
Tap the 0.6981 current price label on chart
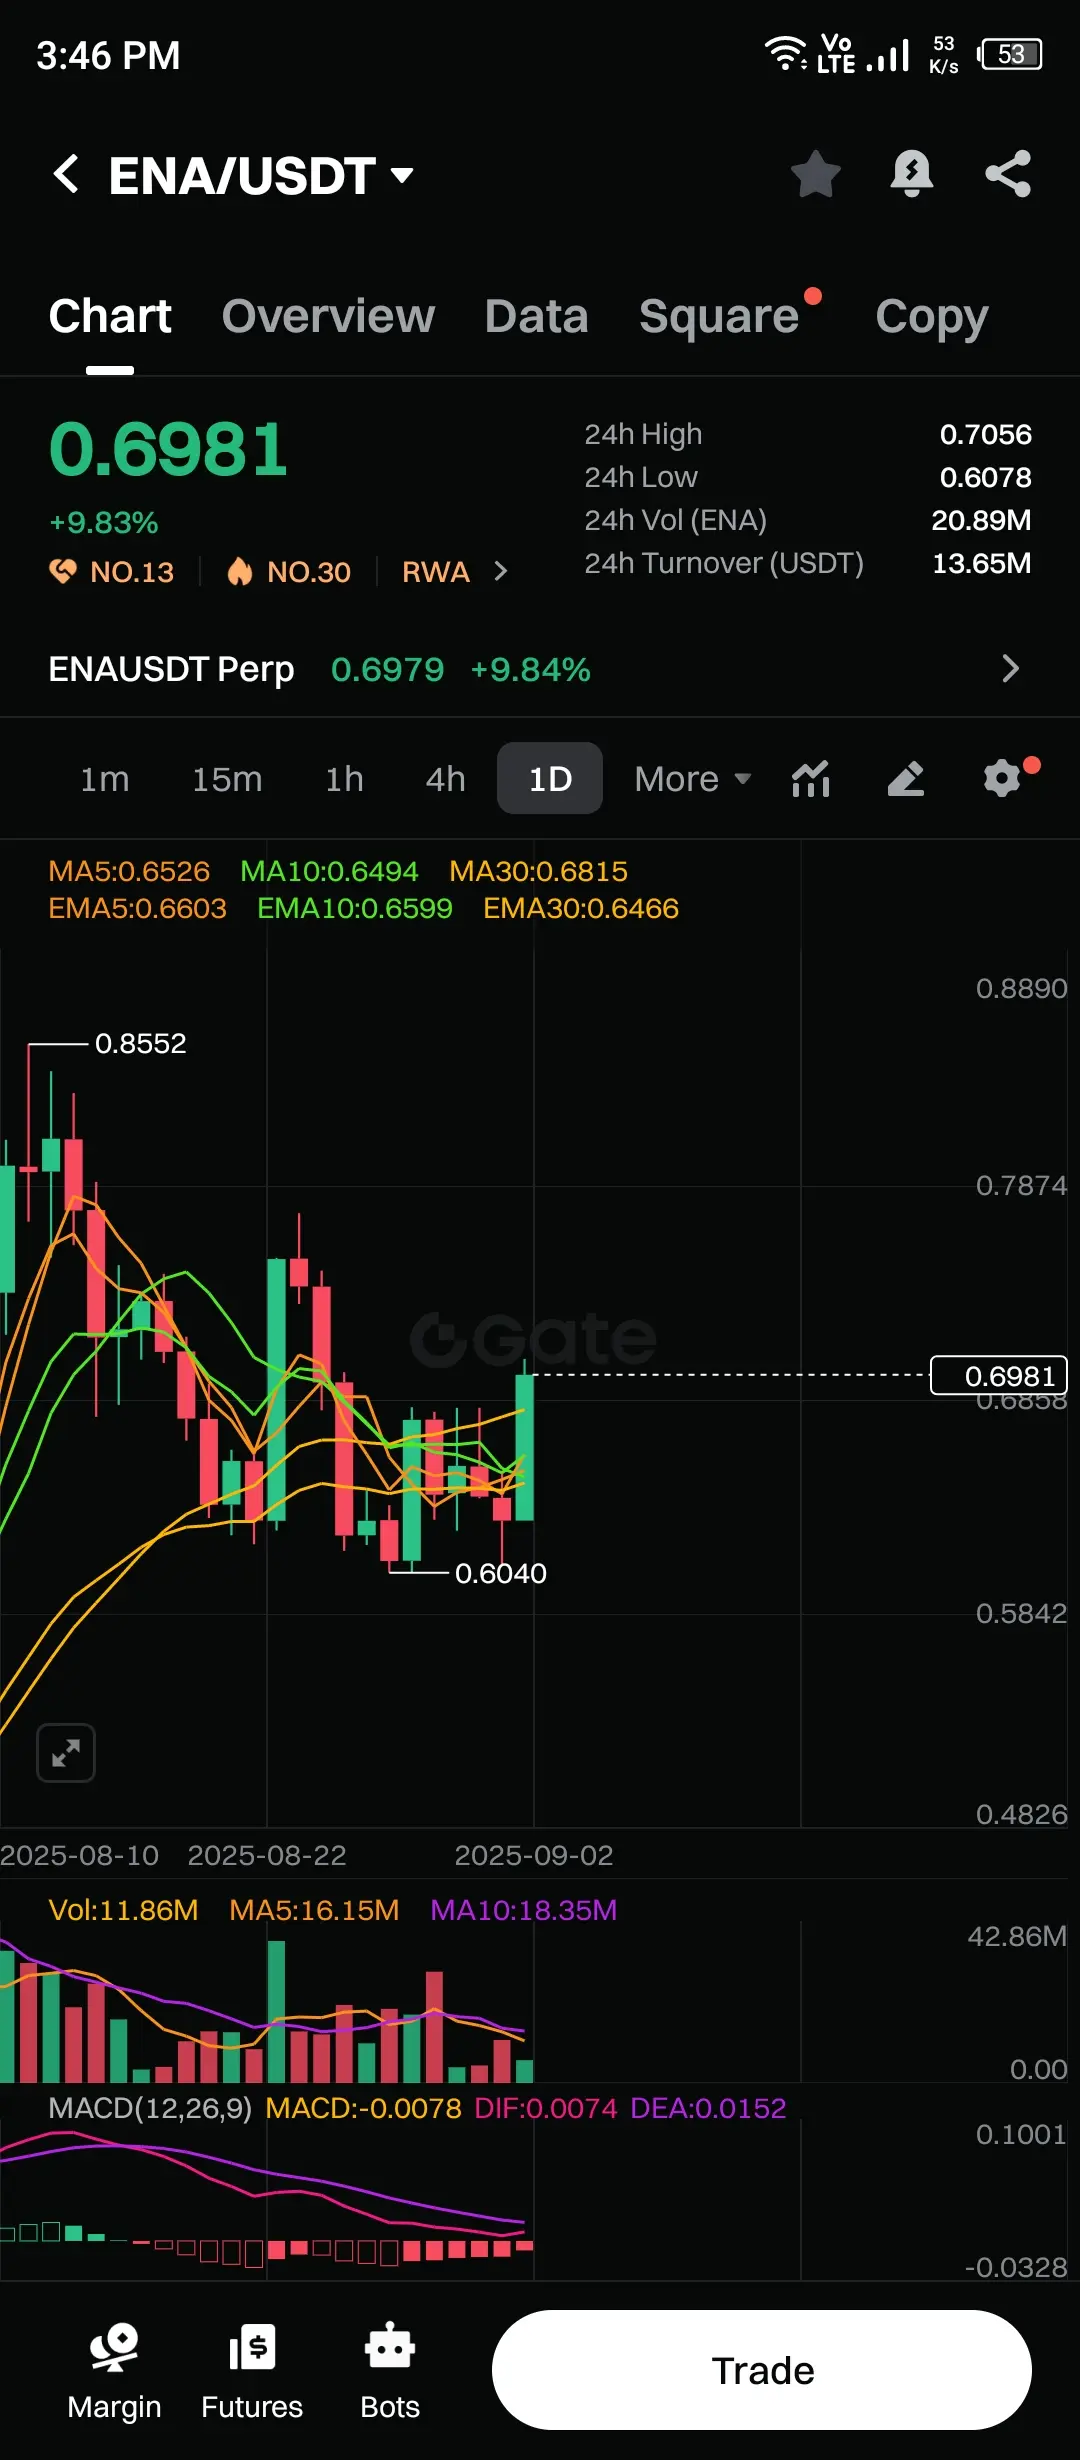click(x=999, y=1375)
